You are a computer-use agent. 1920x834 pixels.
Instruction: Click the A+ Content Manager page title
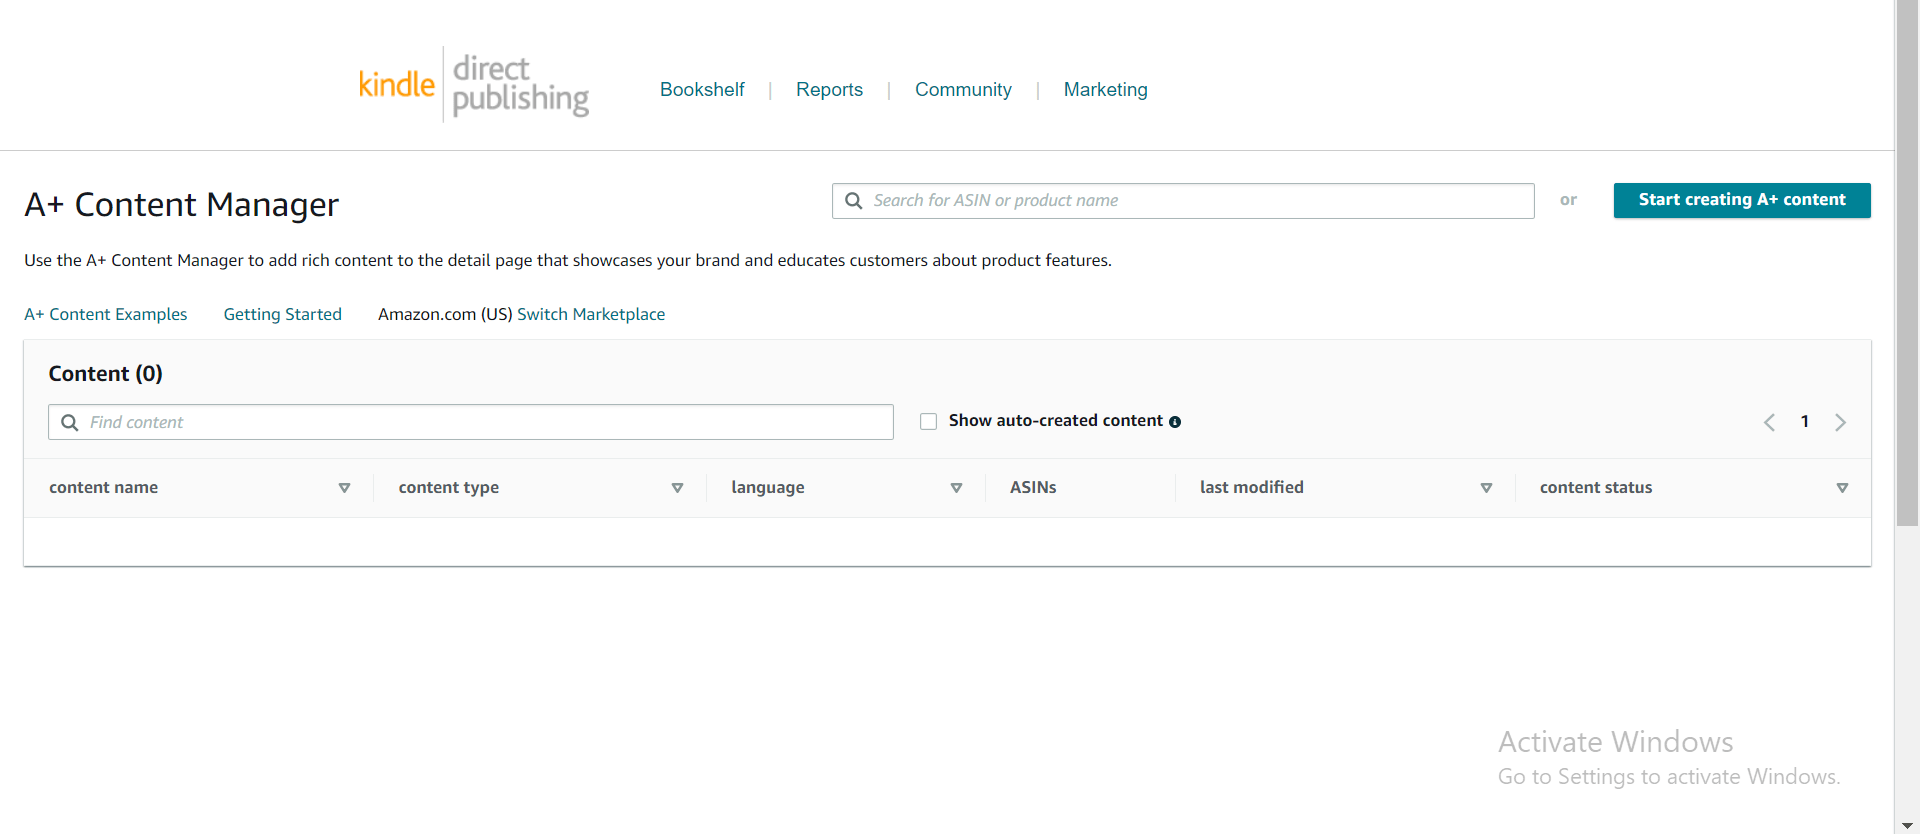pos(182,205)
